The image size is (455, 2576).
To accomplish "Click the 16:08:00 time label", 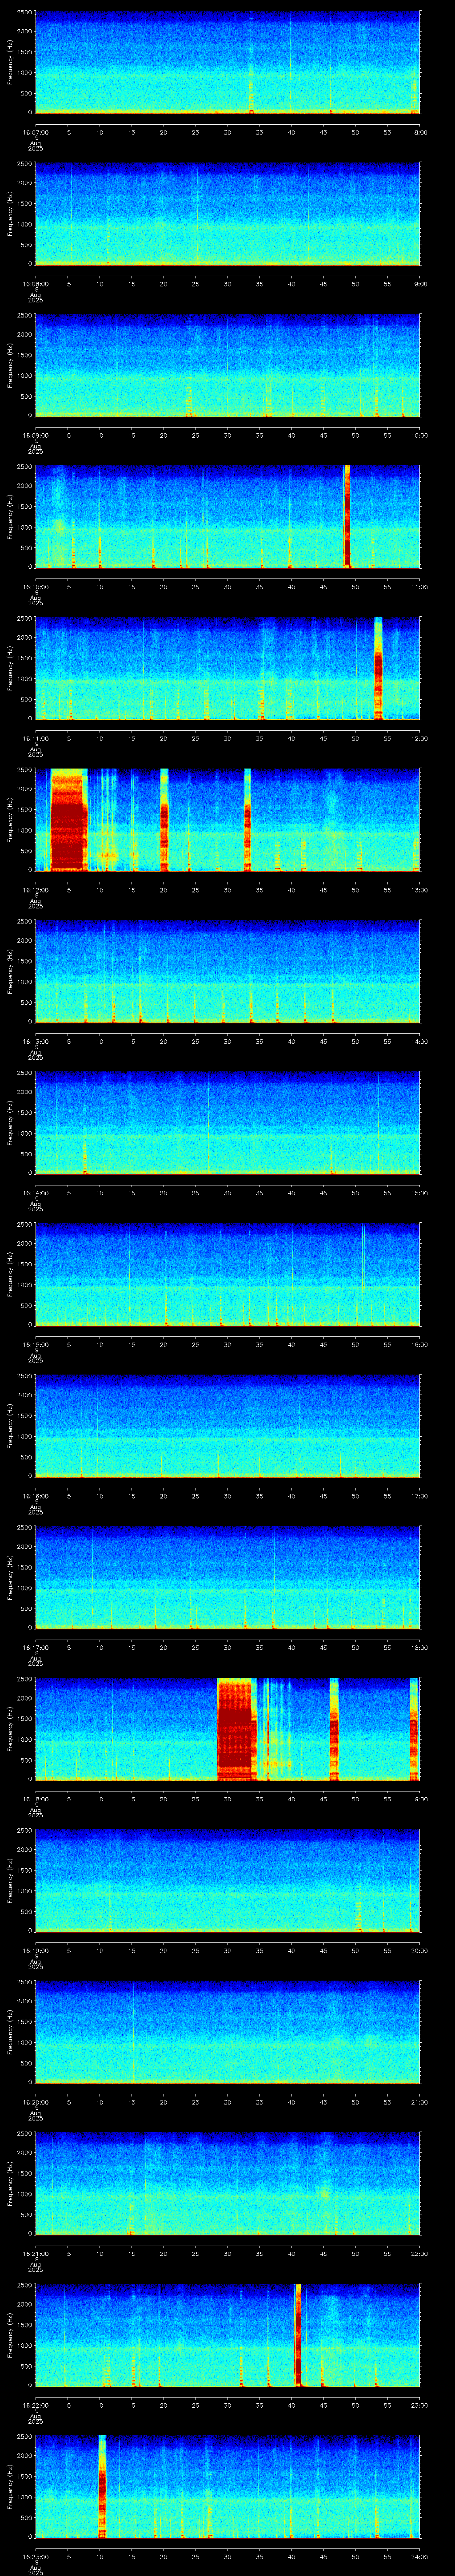I will click(x=35, y=284).
